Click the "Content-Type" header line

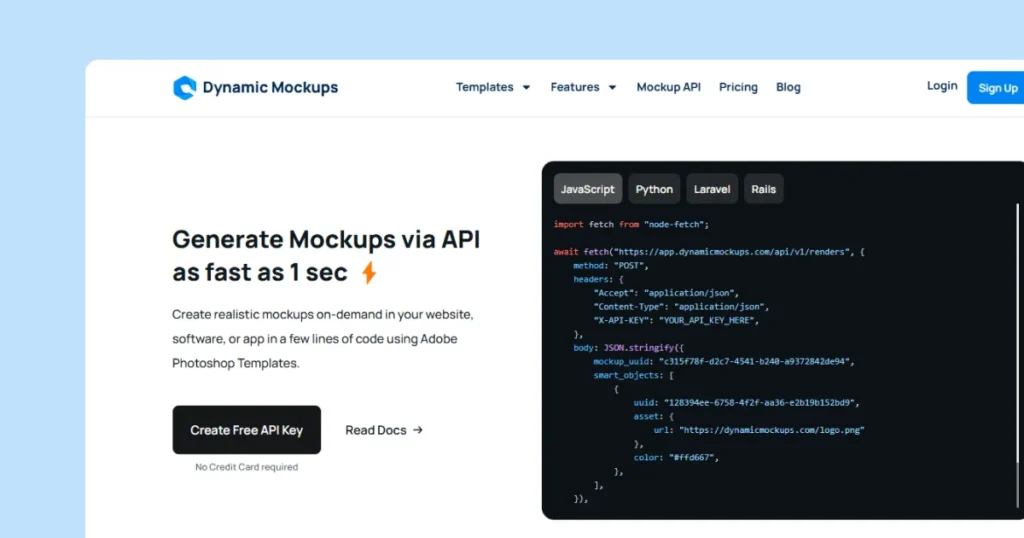[x=681, y=306]
